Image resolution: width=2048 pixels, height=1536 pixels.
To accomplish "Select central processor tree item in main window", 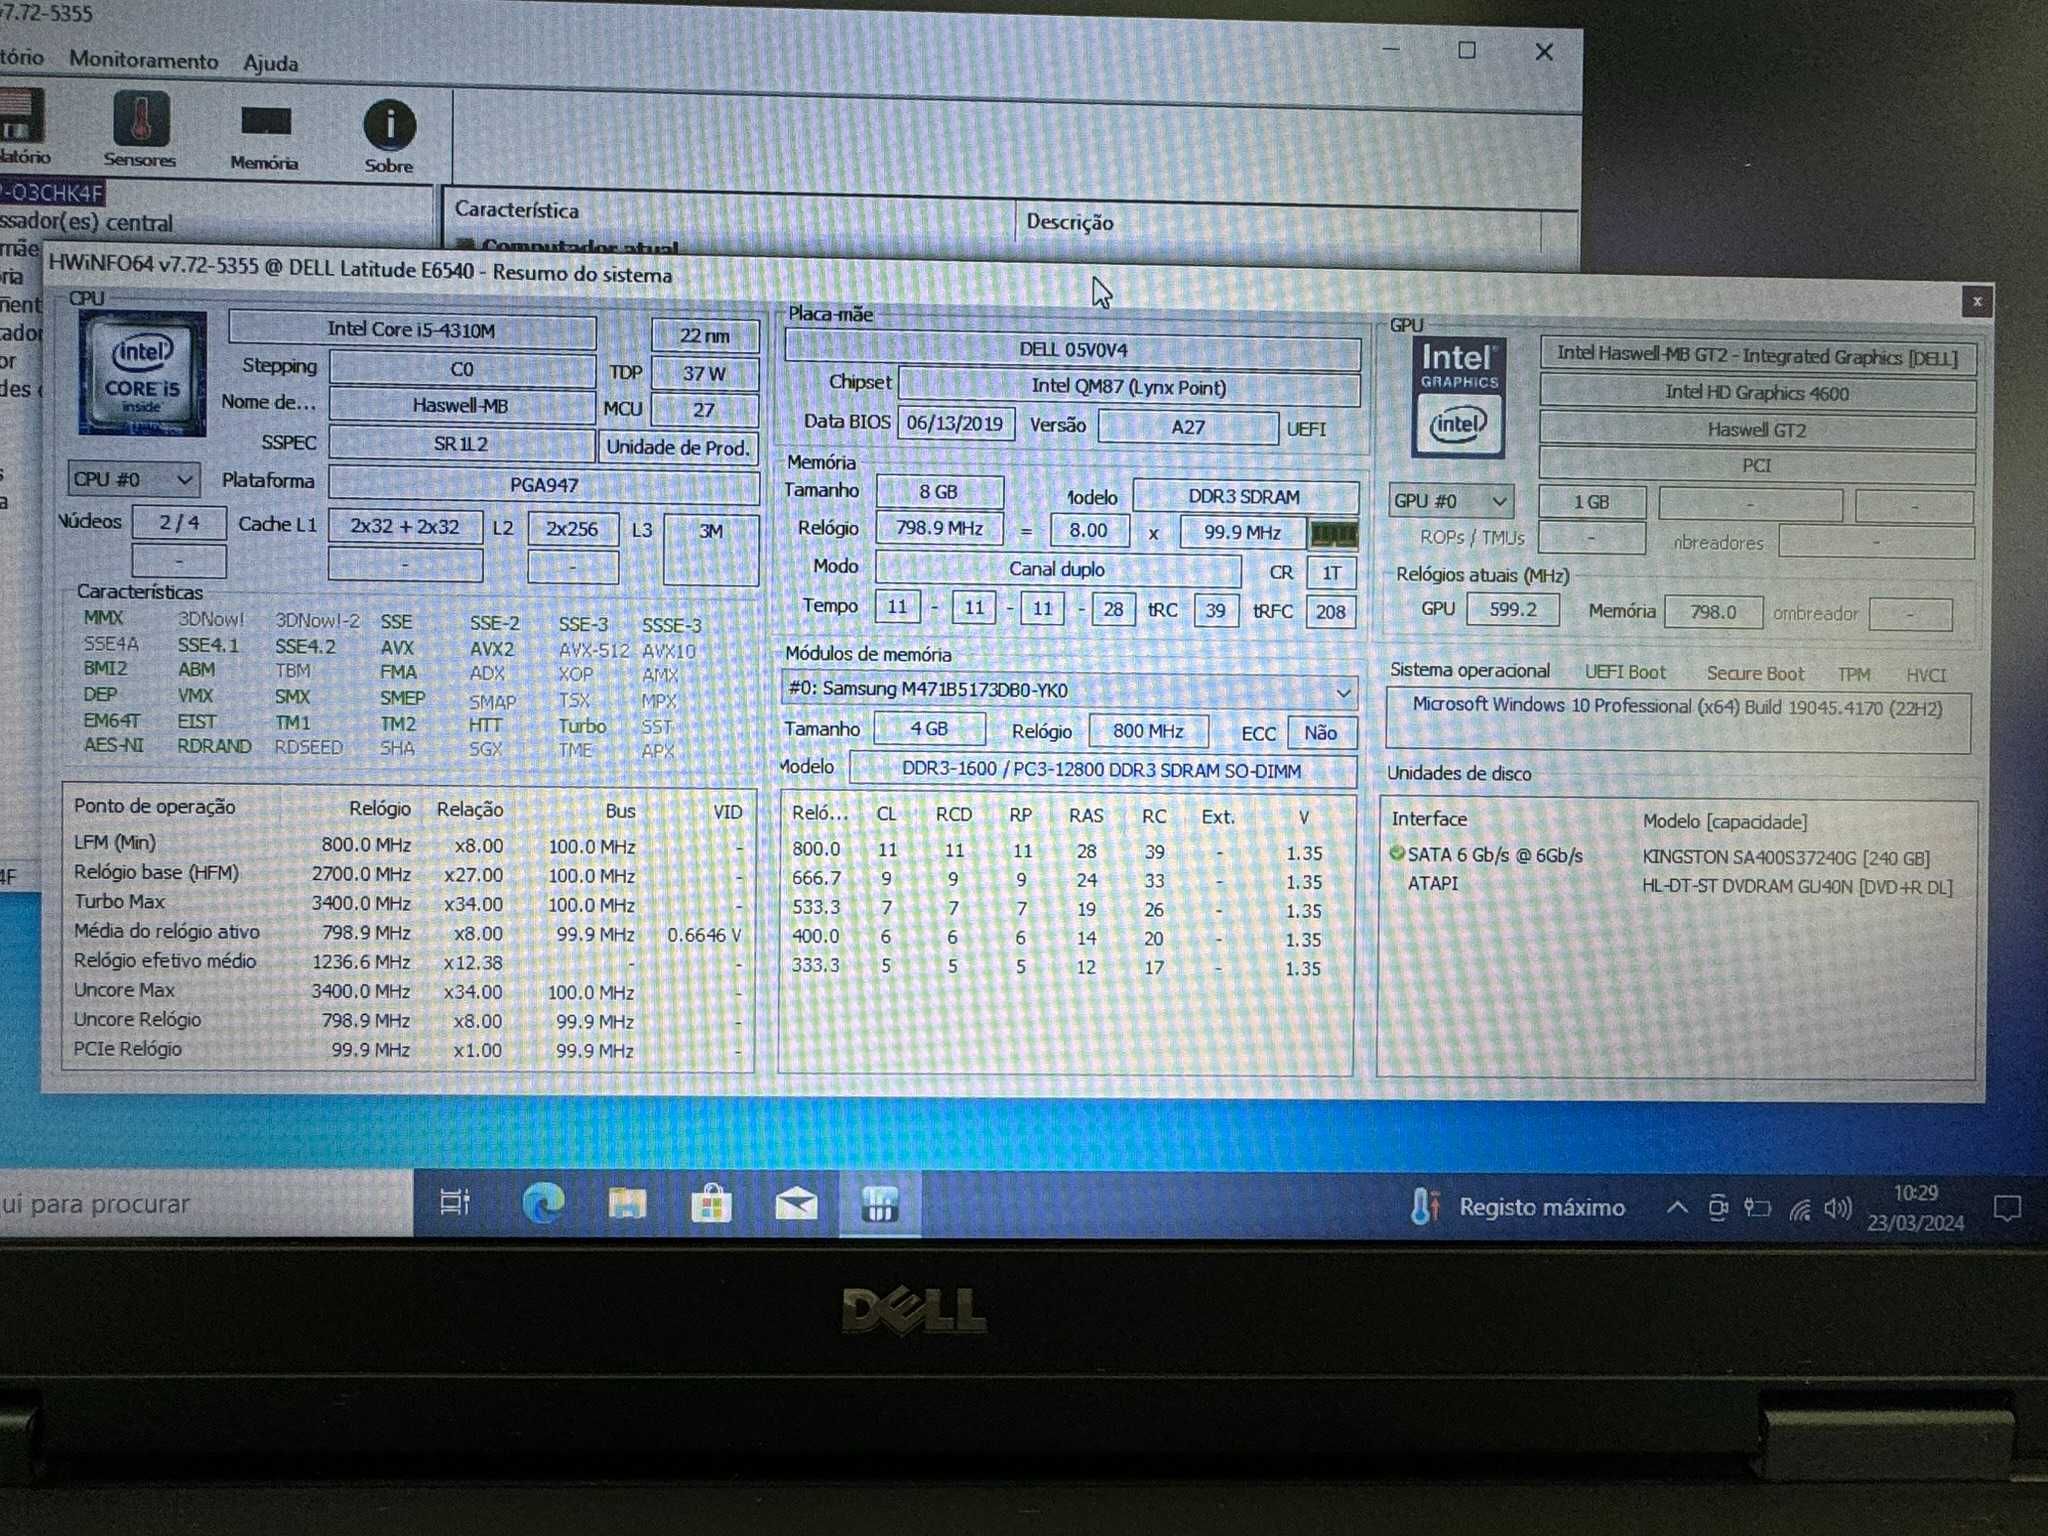I will (x=87, y=222).
